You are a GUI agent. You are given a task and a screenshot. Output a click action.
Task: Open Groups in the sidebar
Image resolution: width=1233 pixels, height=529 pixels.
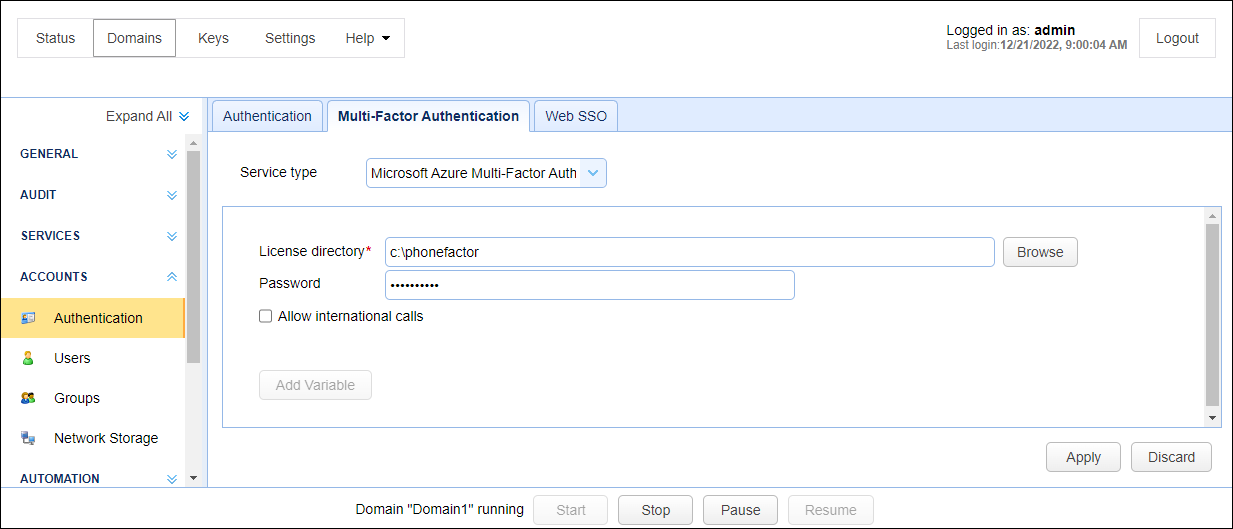(x=92, y=398)
